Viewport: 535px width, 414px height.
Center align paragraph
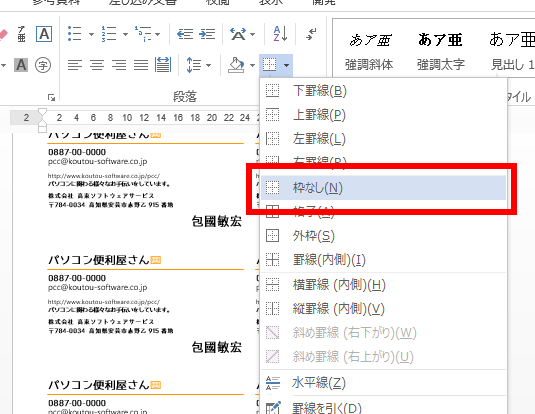tap(97, 65)
